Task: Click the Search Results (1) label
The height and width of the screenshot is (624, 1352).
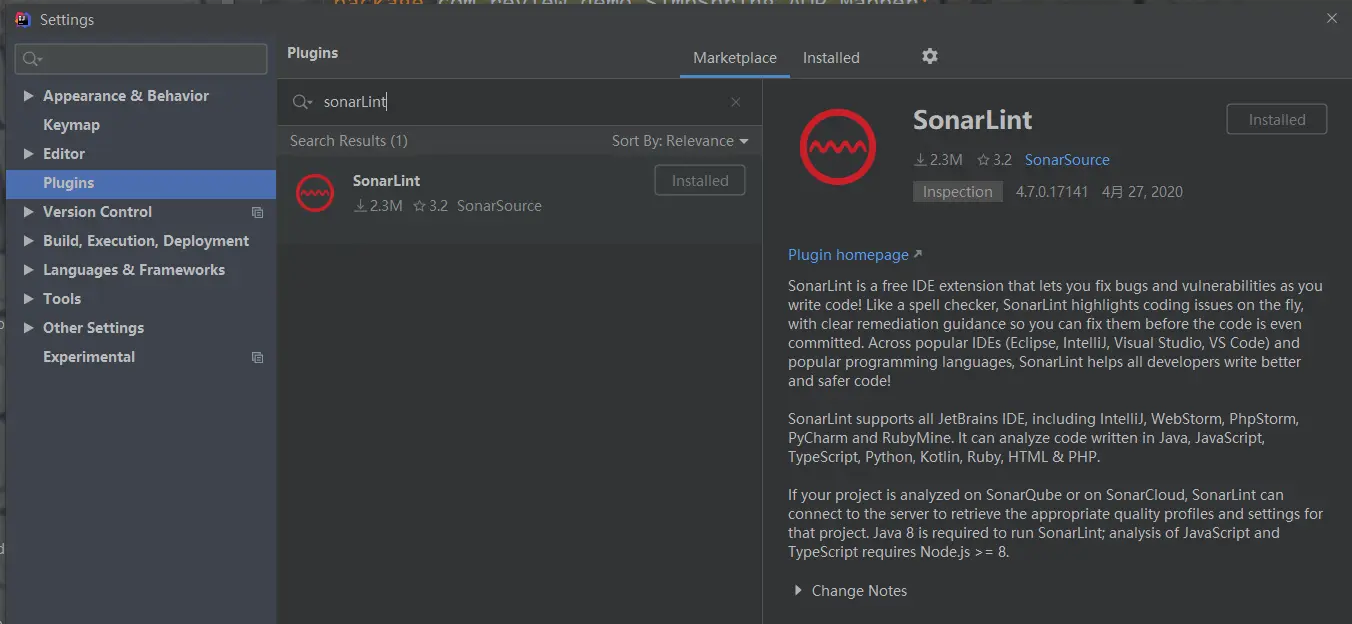Action: click(x=349, y=141)
